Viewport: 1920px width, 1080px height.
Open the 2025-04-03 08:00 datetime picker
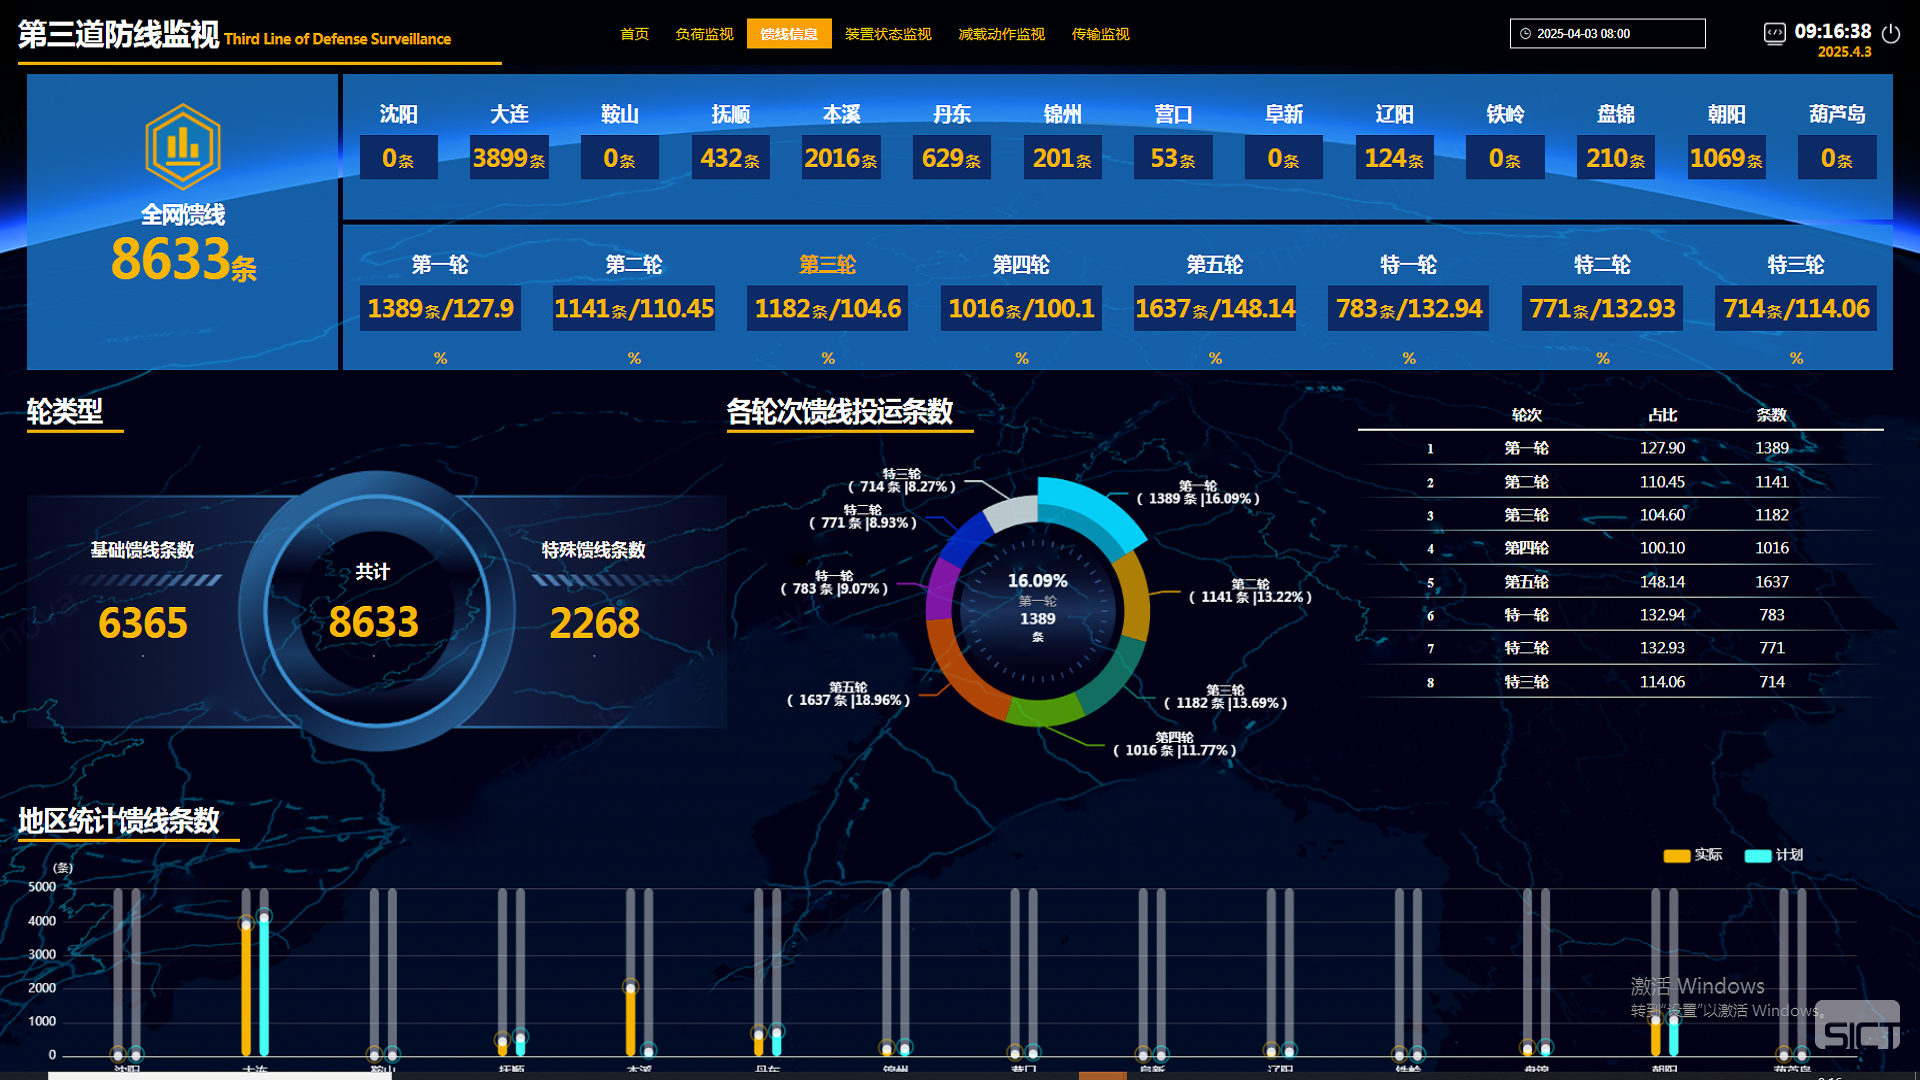point(1607,34)
